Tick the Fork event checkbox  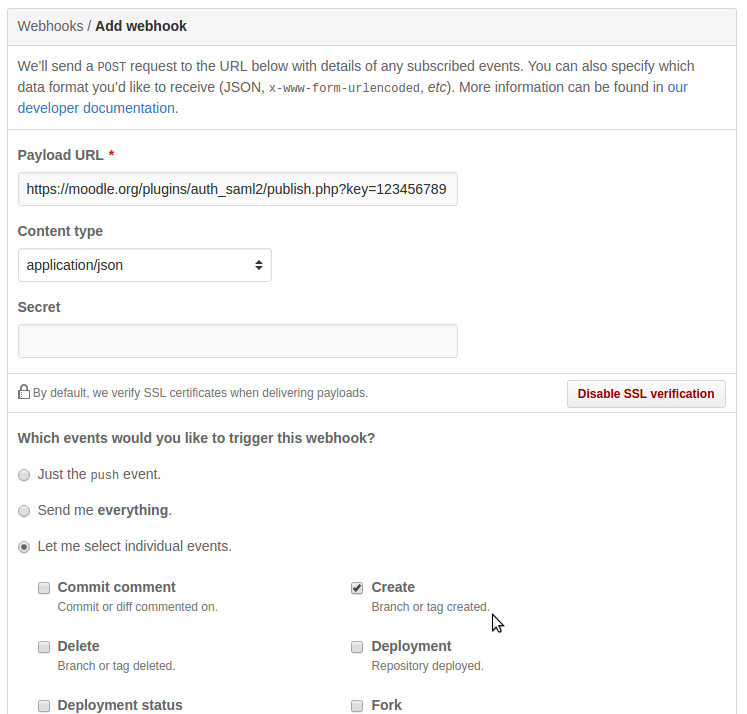coord(357,705)
